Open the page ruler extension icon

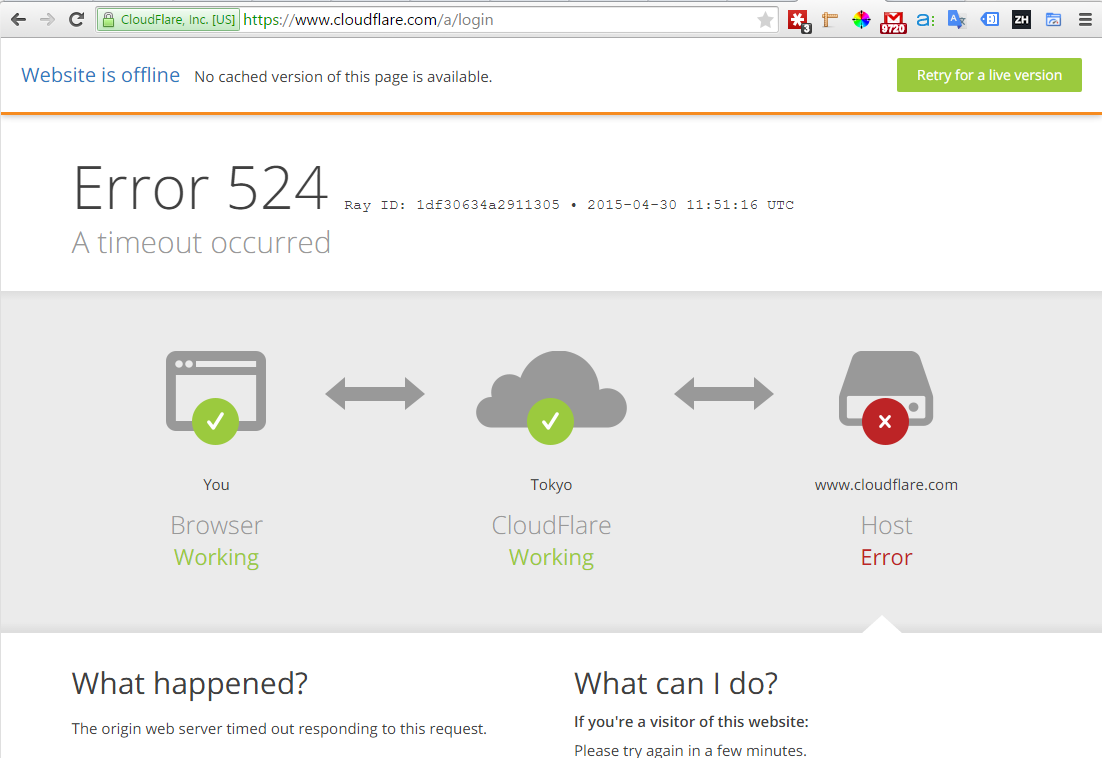click(x=830, y=20)
